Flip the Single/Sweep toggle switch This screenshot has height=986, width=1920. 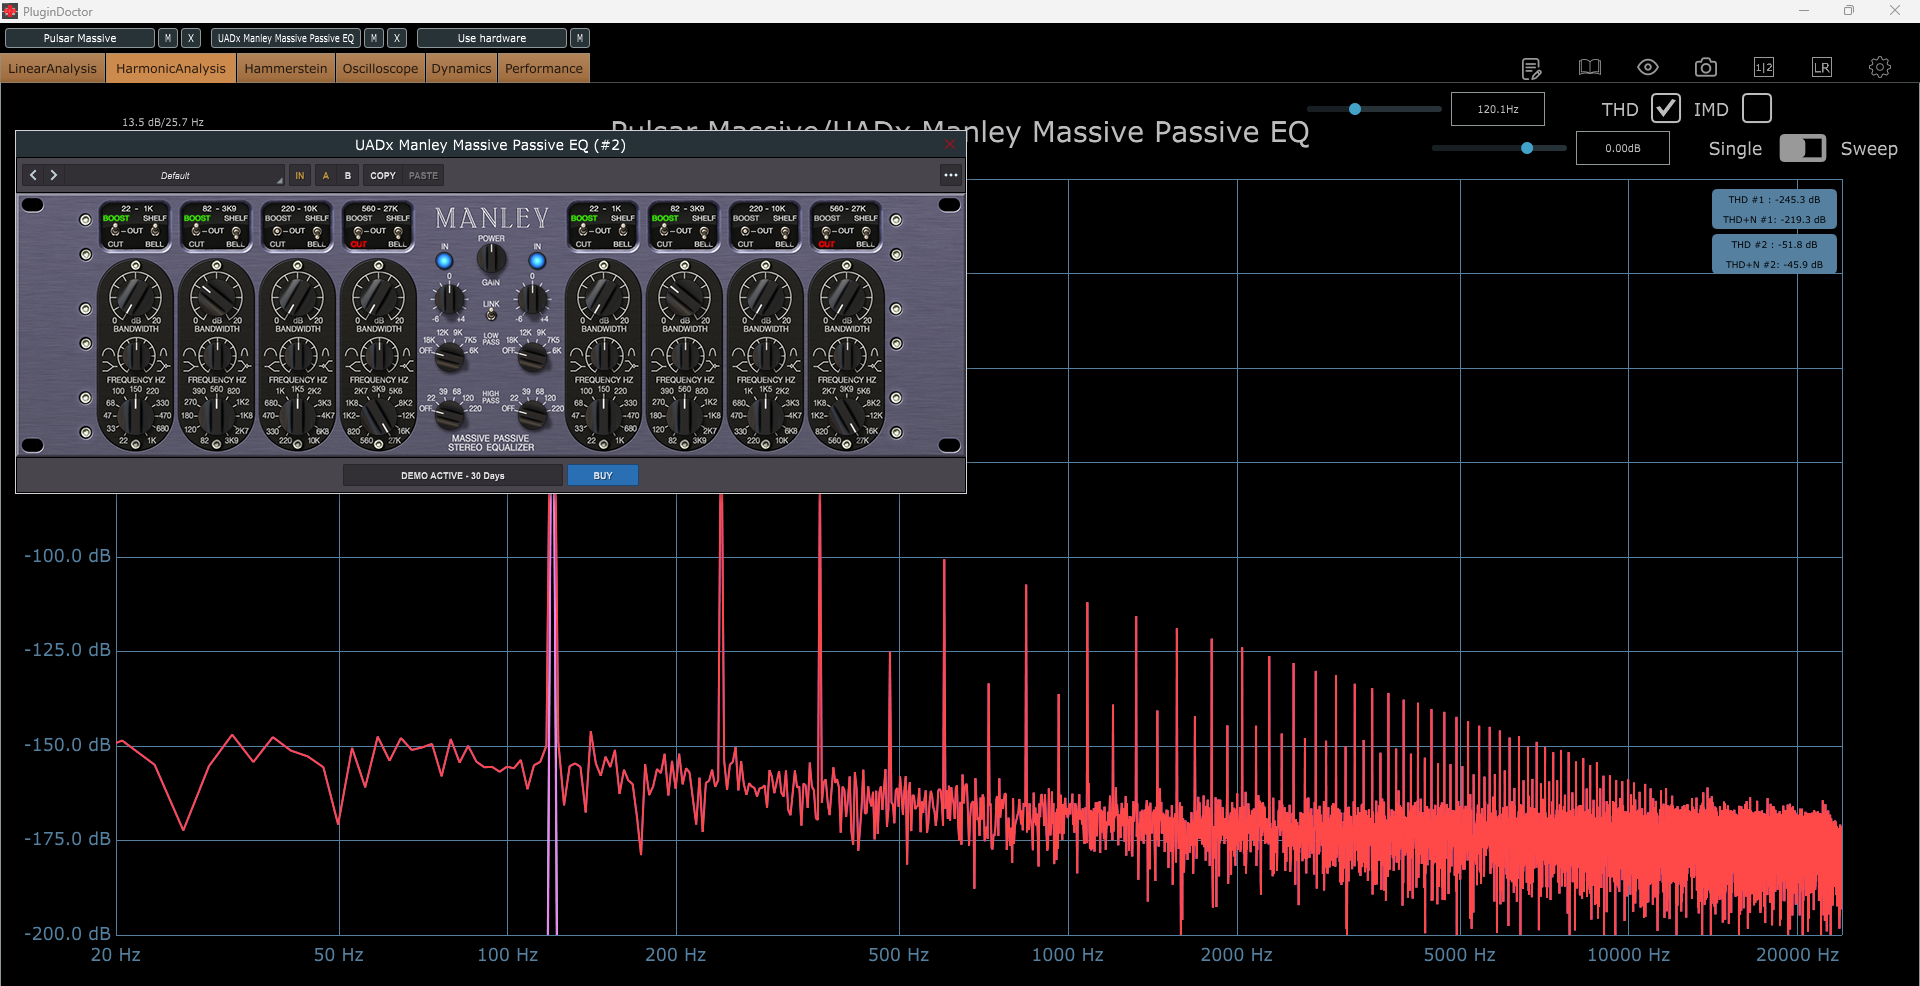pos(1803,148)
